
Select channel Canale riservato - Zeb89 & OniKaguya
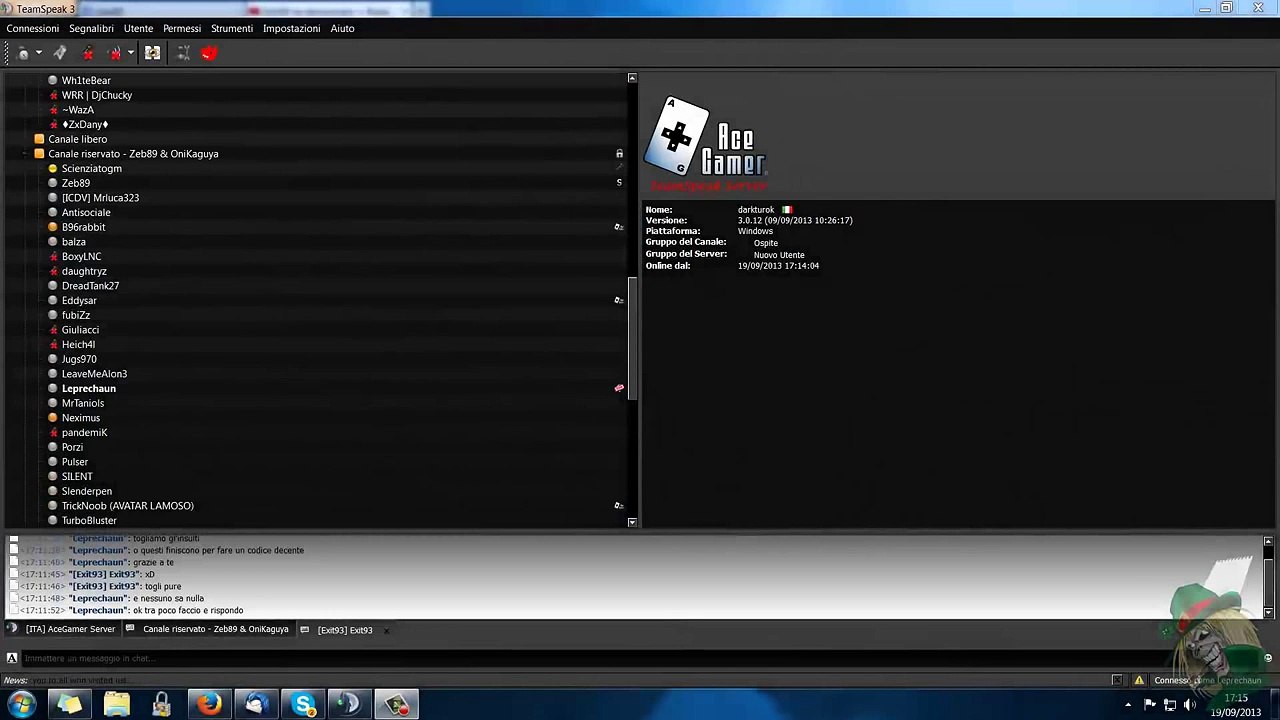(133, 154)
